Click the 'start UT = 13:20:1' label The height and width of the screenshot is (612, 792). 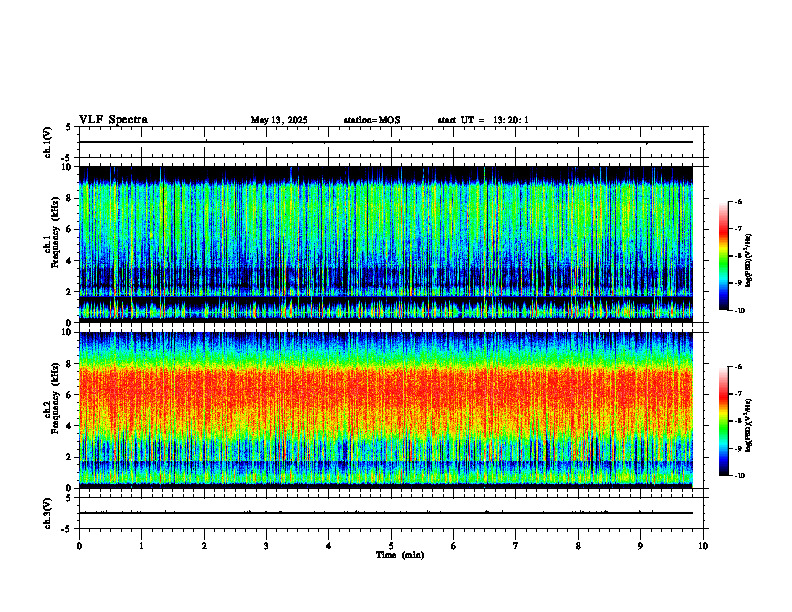(483, 120)
